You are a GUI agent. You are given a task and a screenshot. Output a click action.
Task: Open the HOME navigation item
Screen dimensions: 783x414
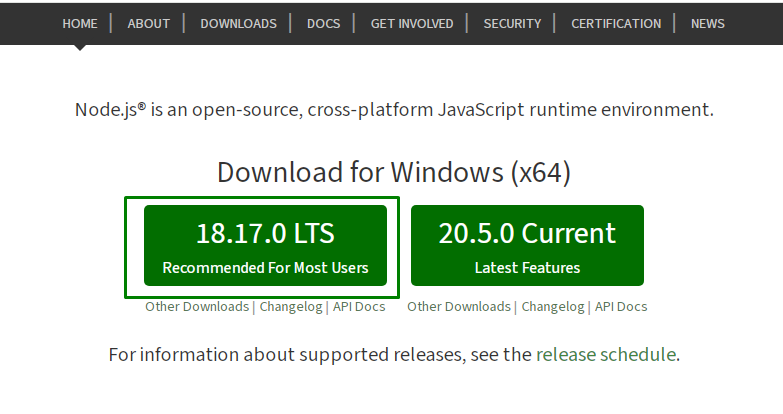80,23
